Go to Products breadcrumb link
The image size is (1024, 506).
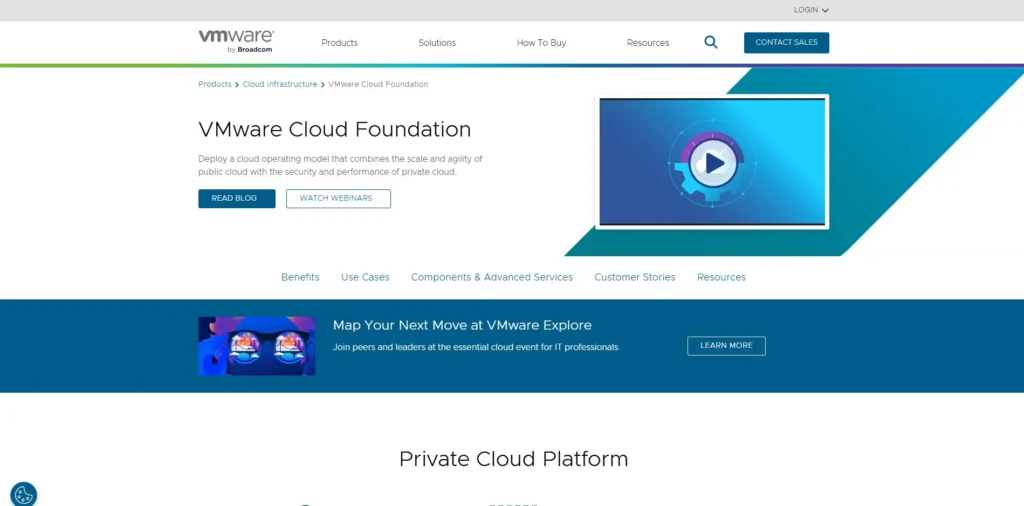(215, 84)
